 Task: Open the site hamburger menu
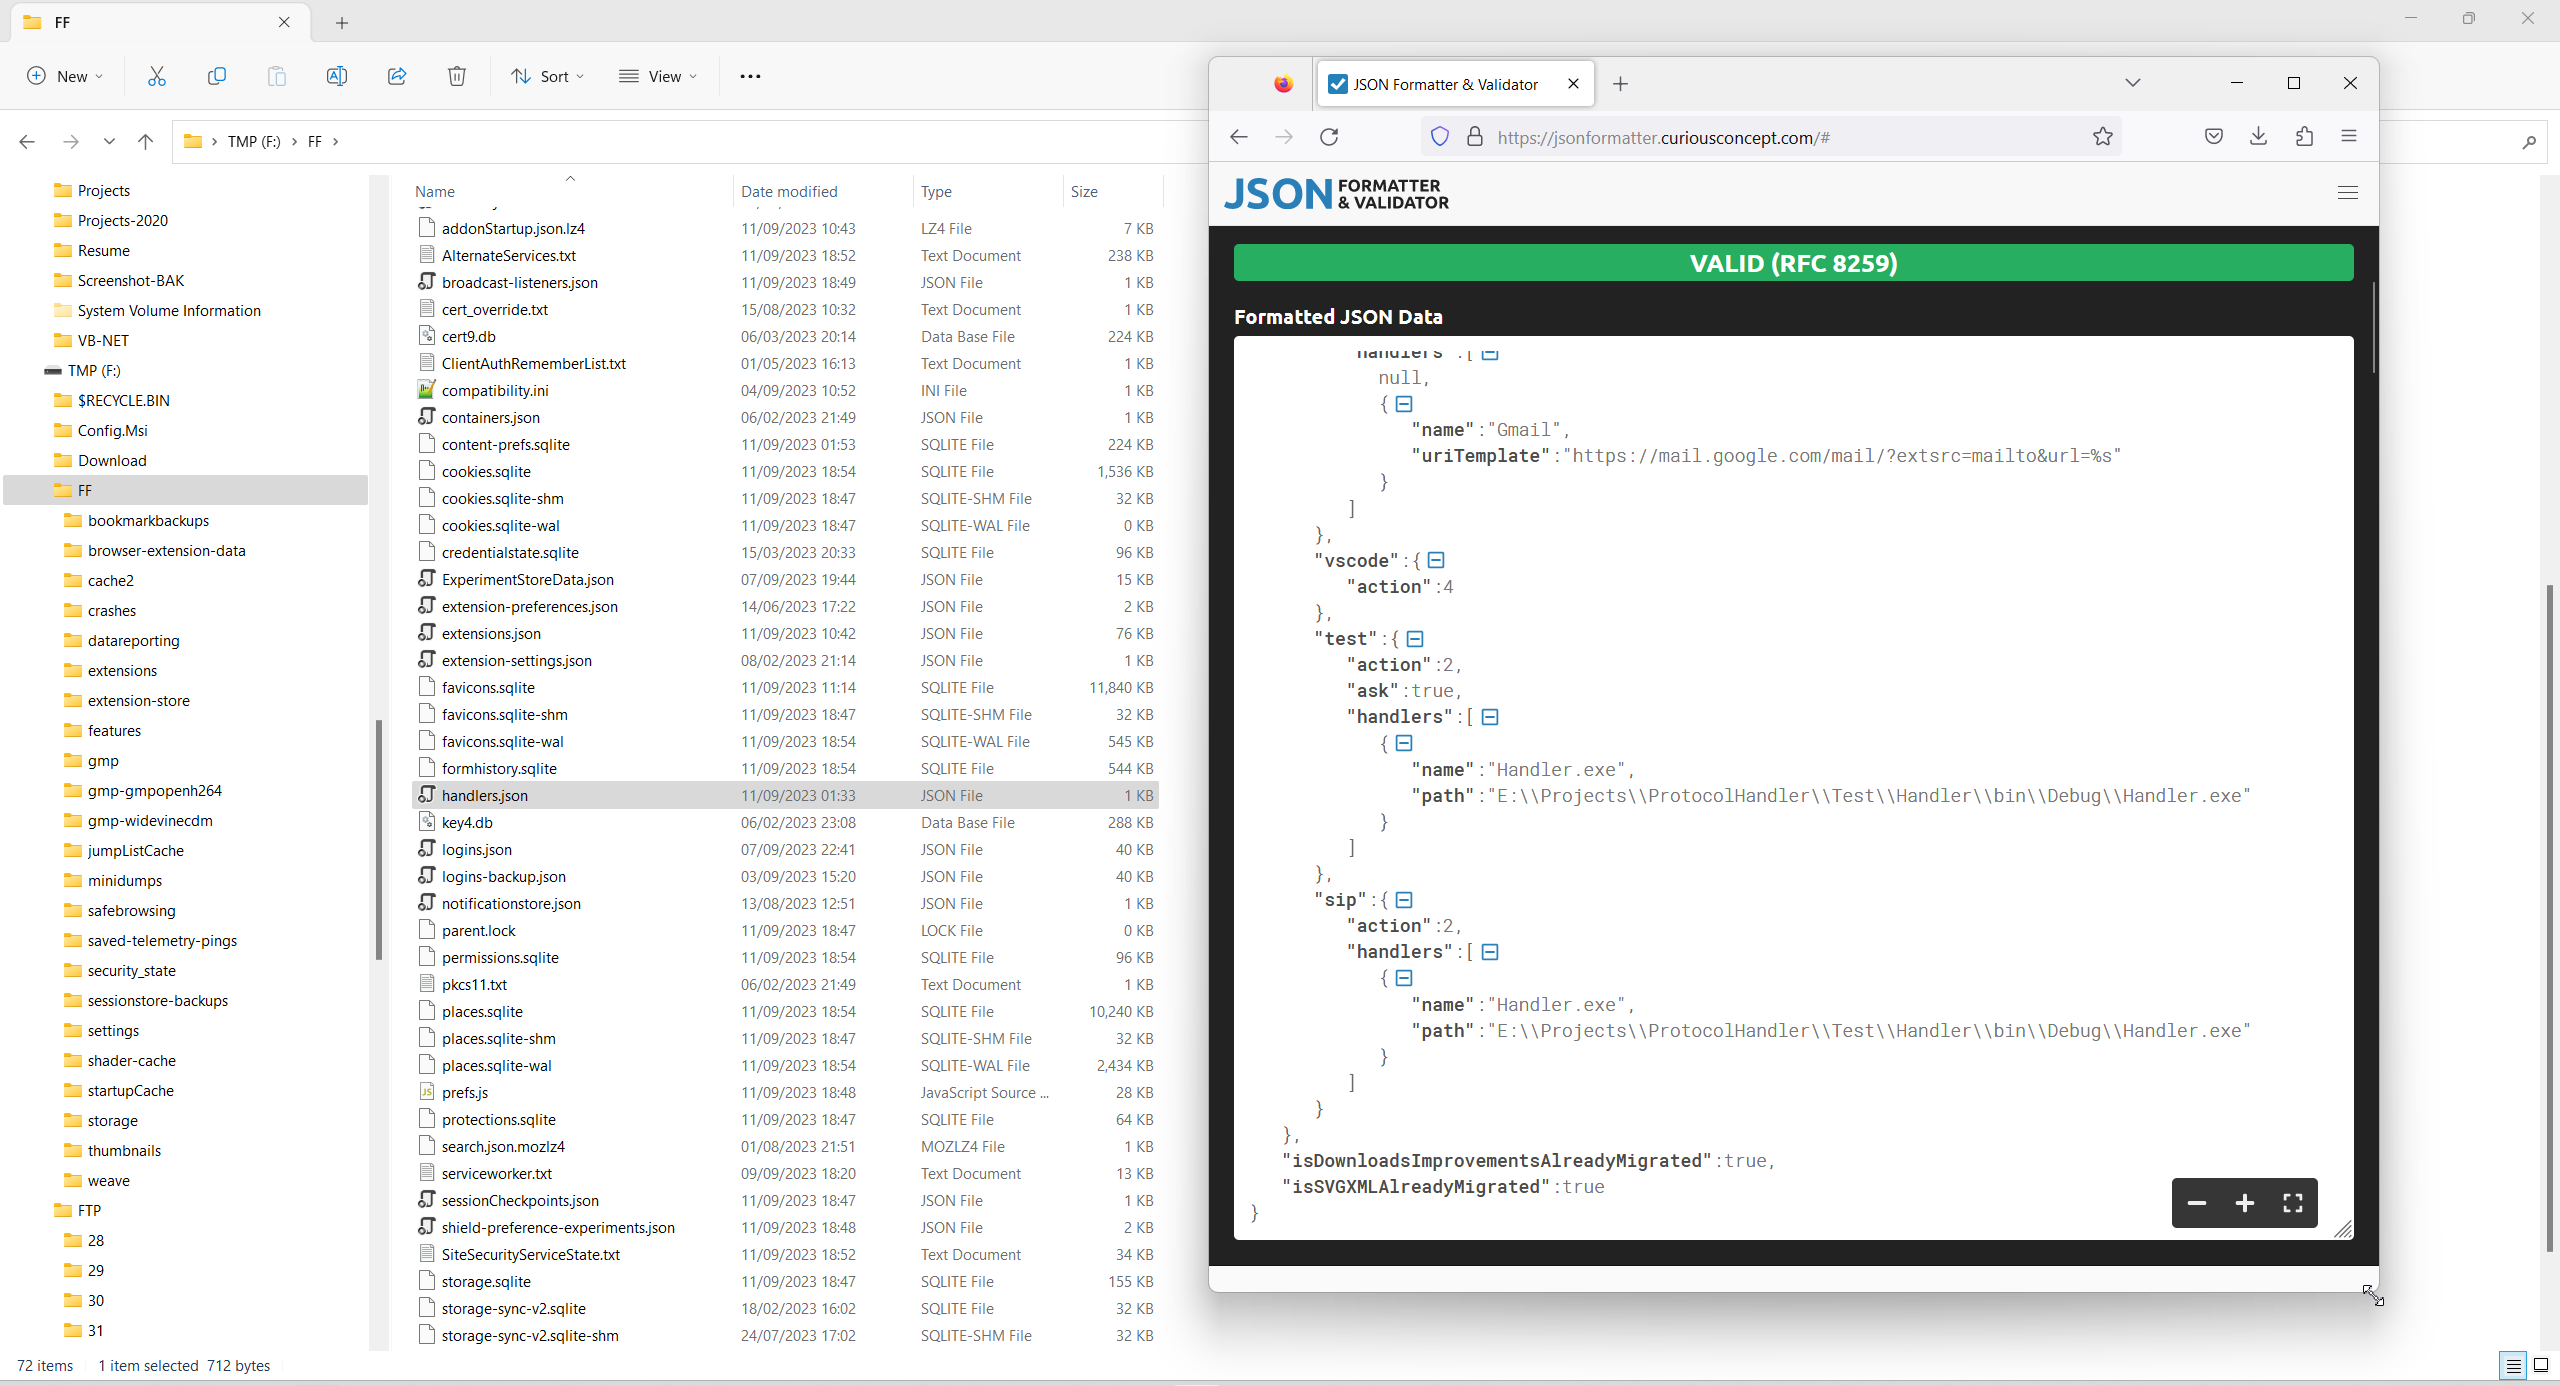[x=2348, y=192]
